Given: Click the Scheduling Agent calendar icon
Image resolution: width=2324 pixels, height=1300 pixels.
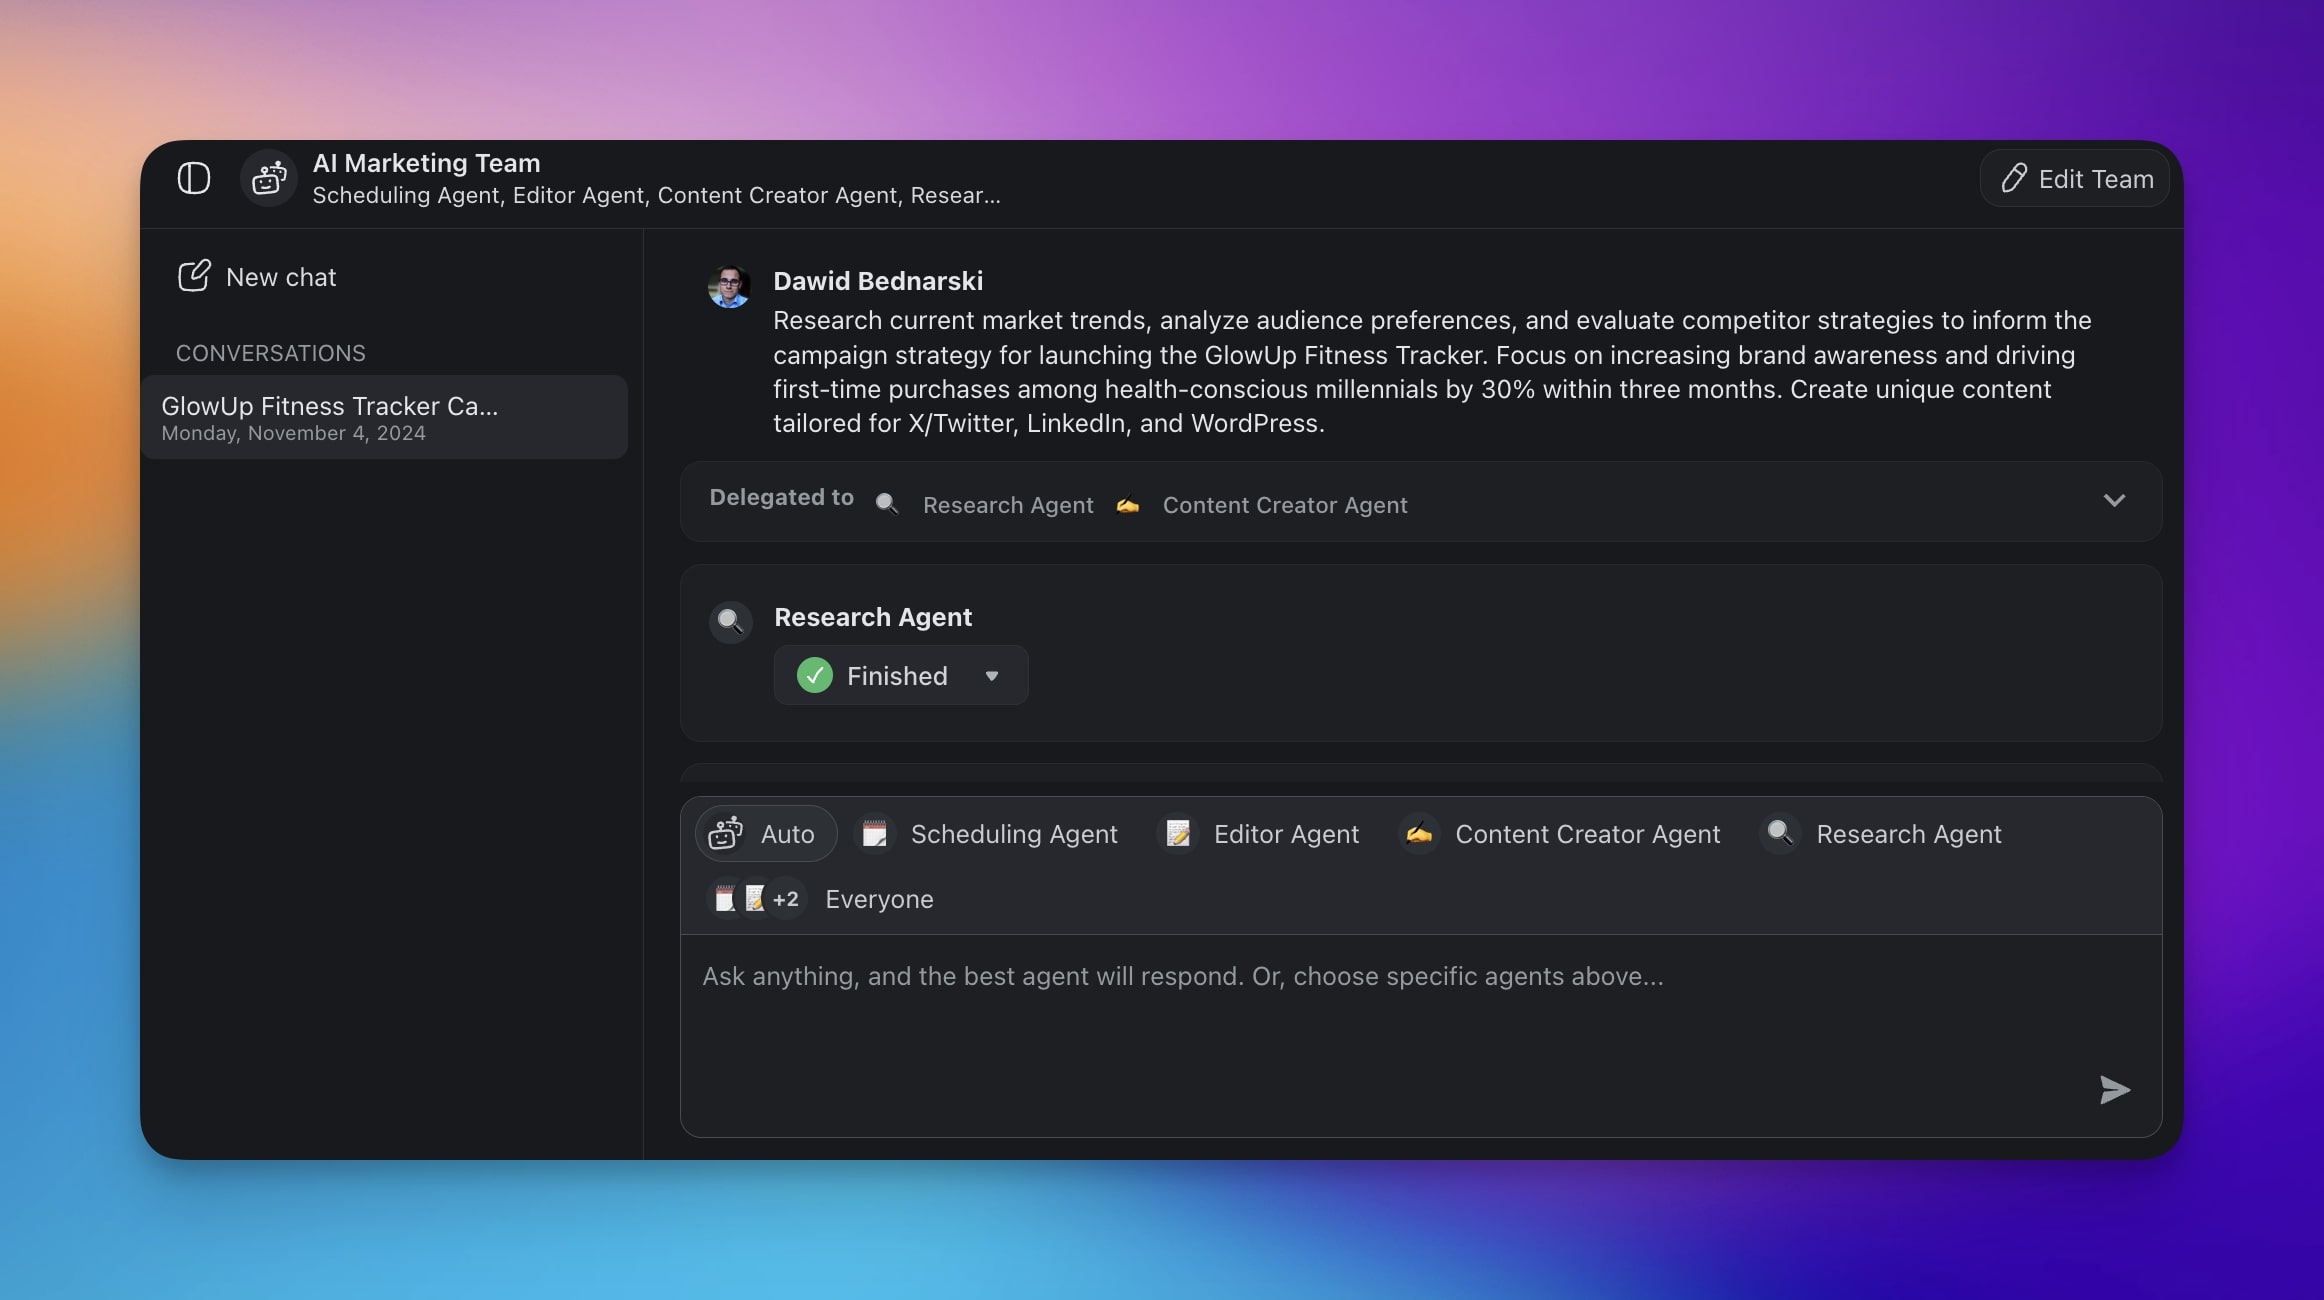Looking at the screenshot, I should coord(875,833).
